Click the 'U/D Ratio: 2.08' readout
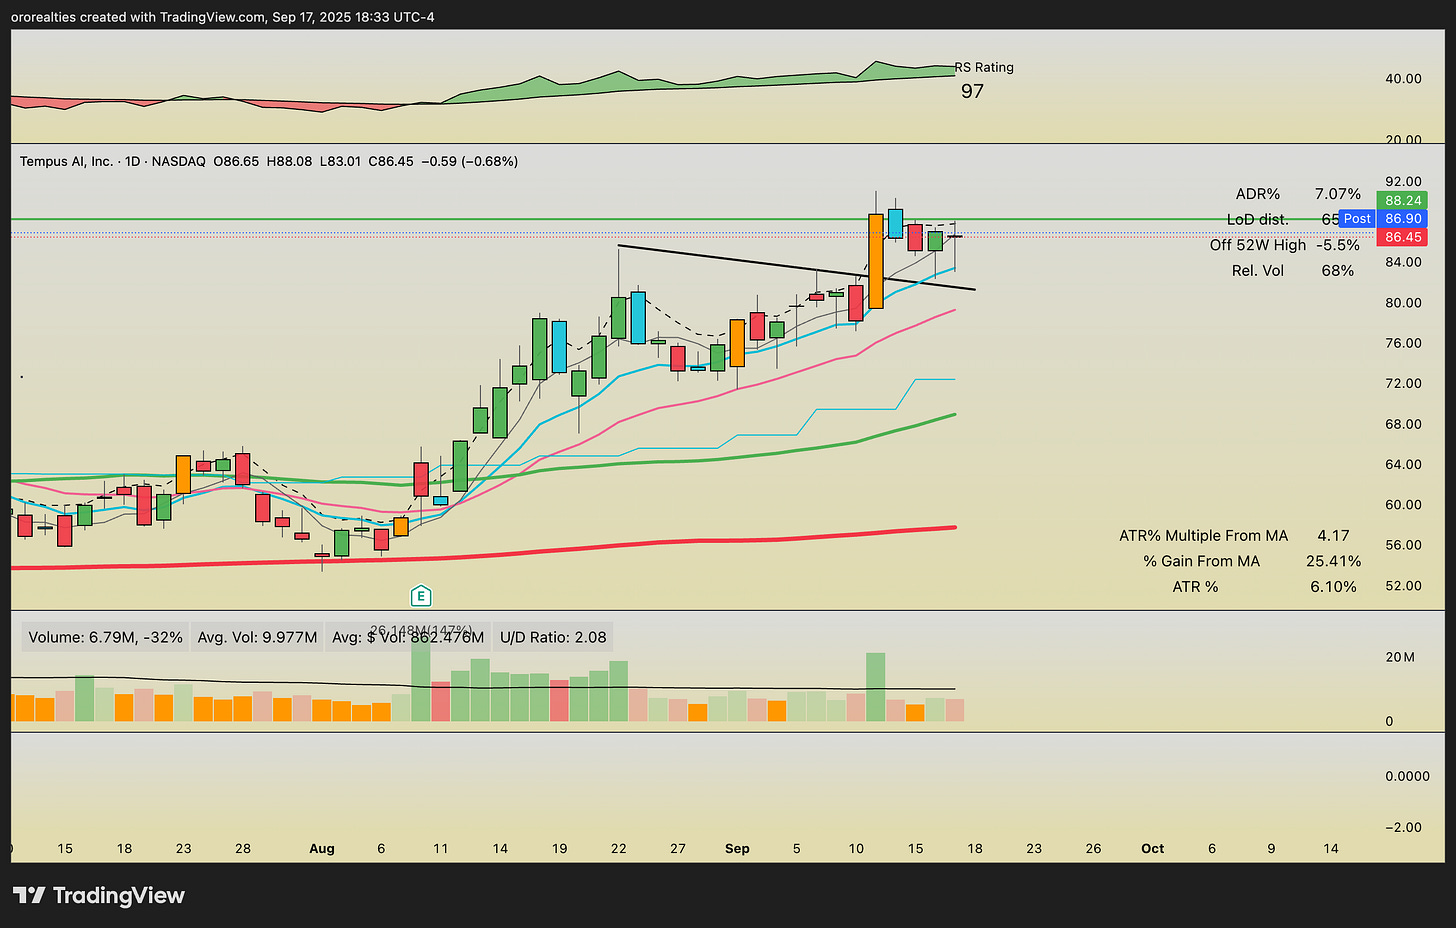Viewport: 1456px width, 928px height. pos(553,637)
